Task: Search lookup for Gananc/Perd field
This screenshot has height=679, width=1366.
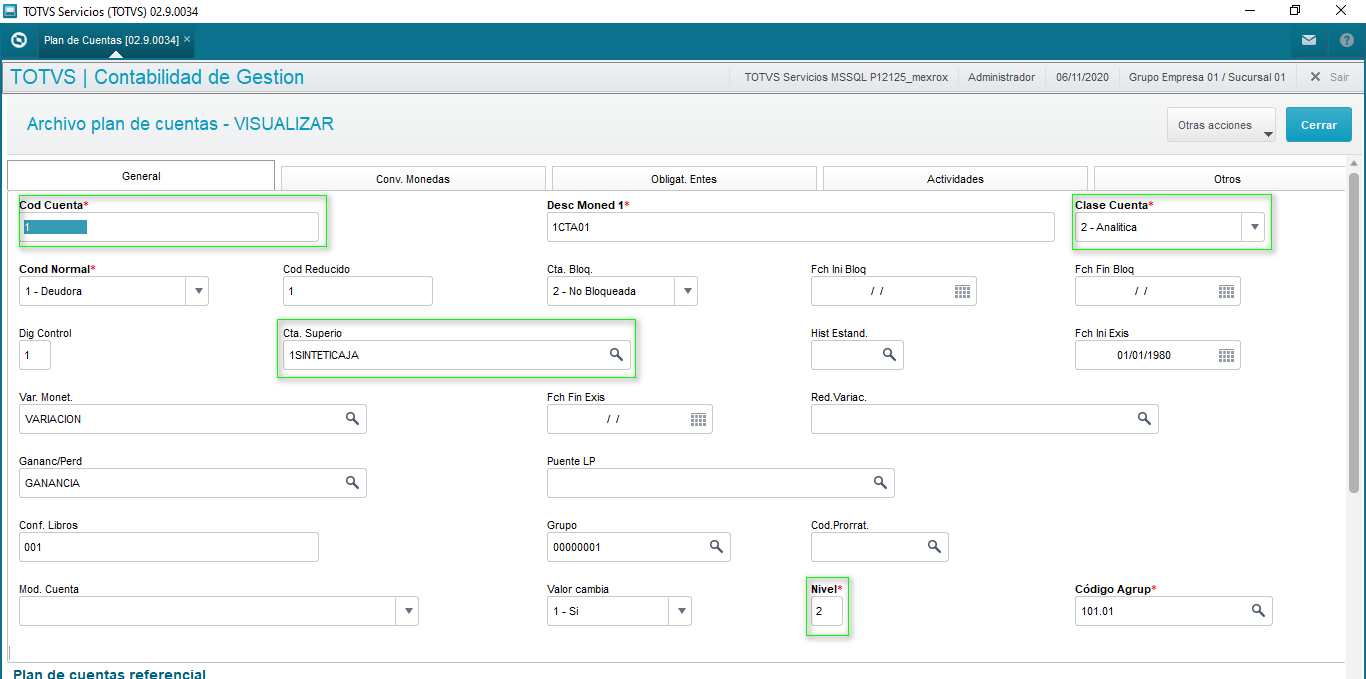Action: [352, 483]
